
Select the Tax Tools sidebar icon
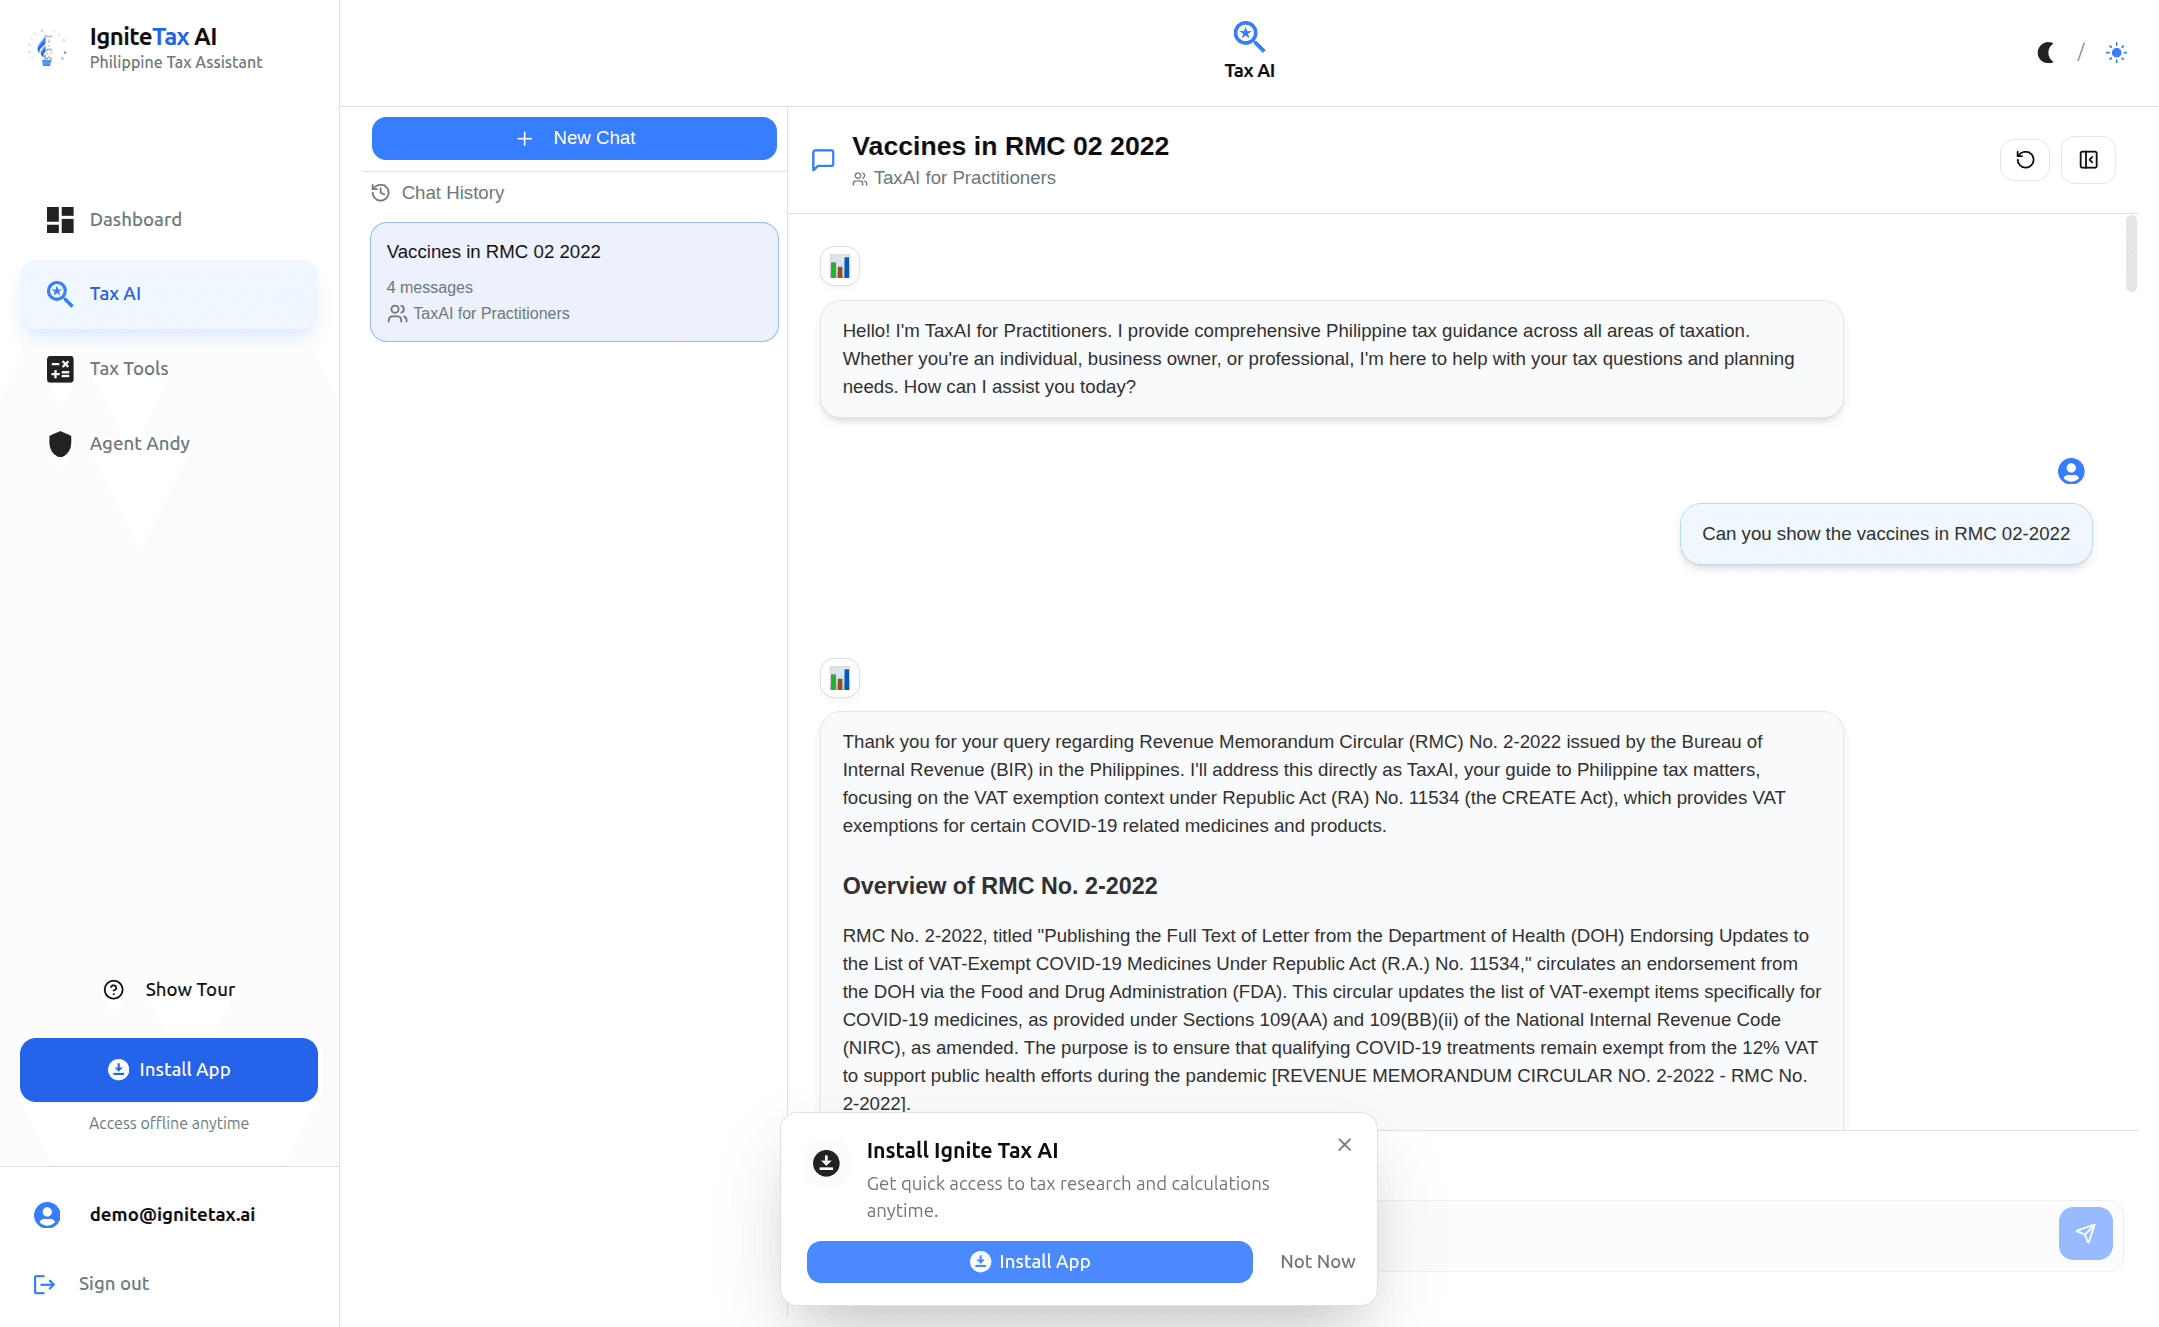click(60, 369)
